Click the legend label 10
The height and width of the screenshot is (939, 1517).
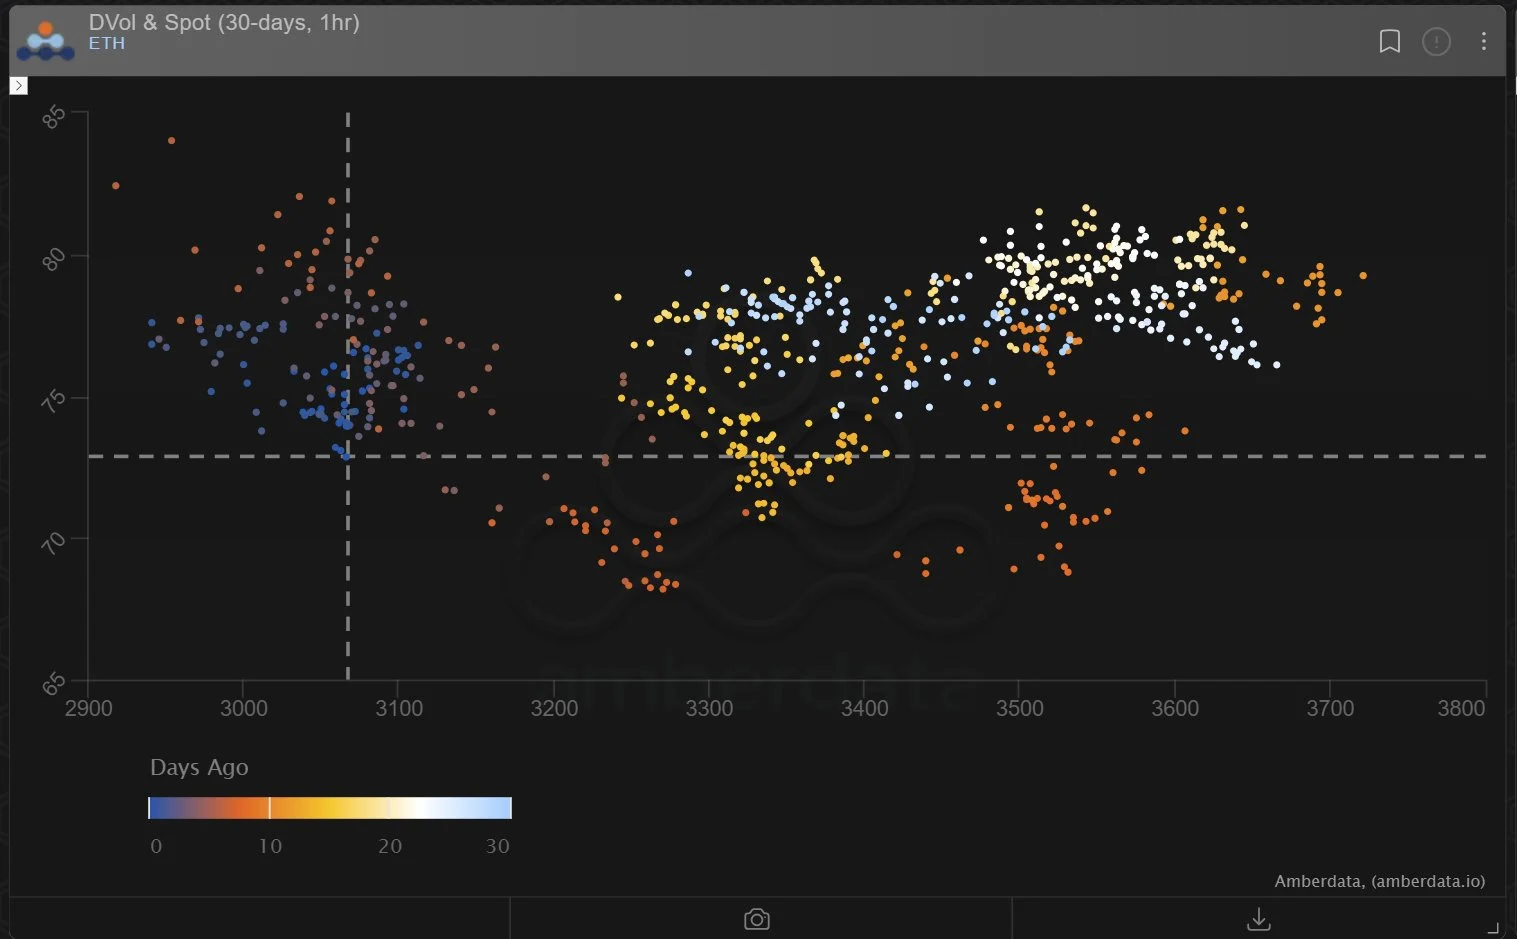(270, 846)
